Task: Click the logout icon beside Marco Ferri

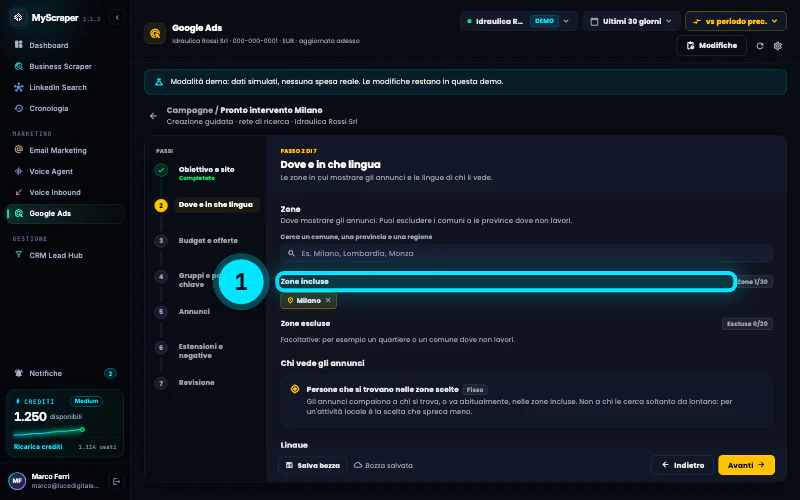Action: coord(116,481)
